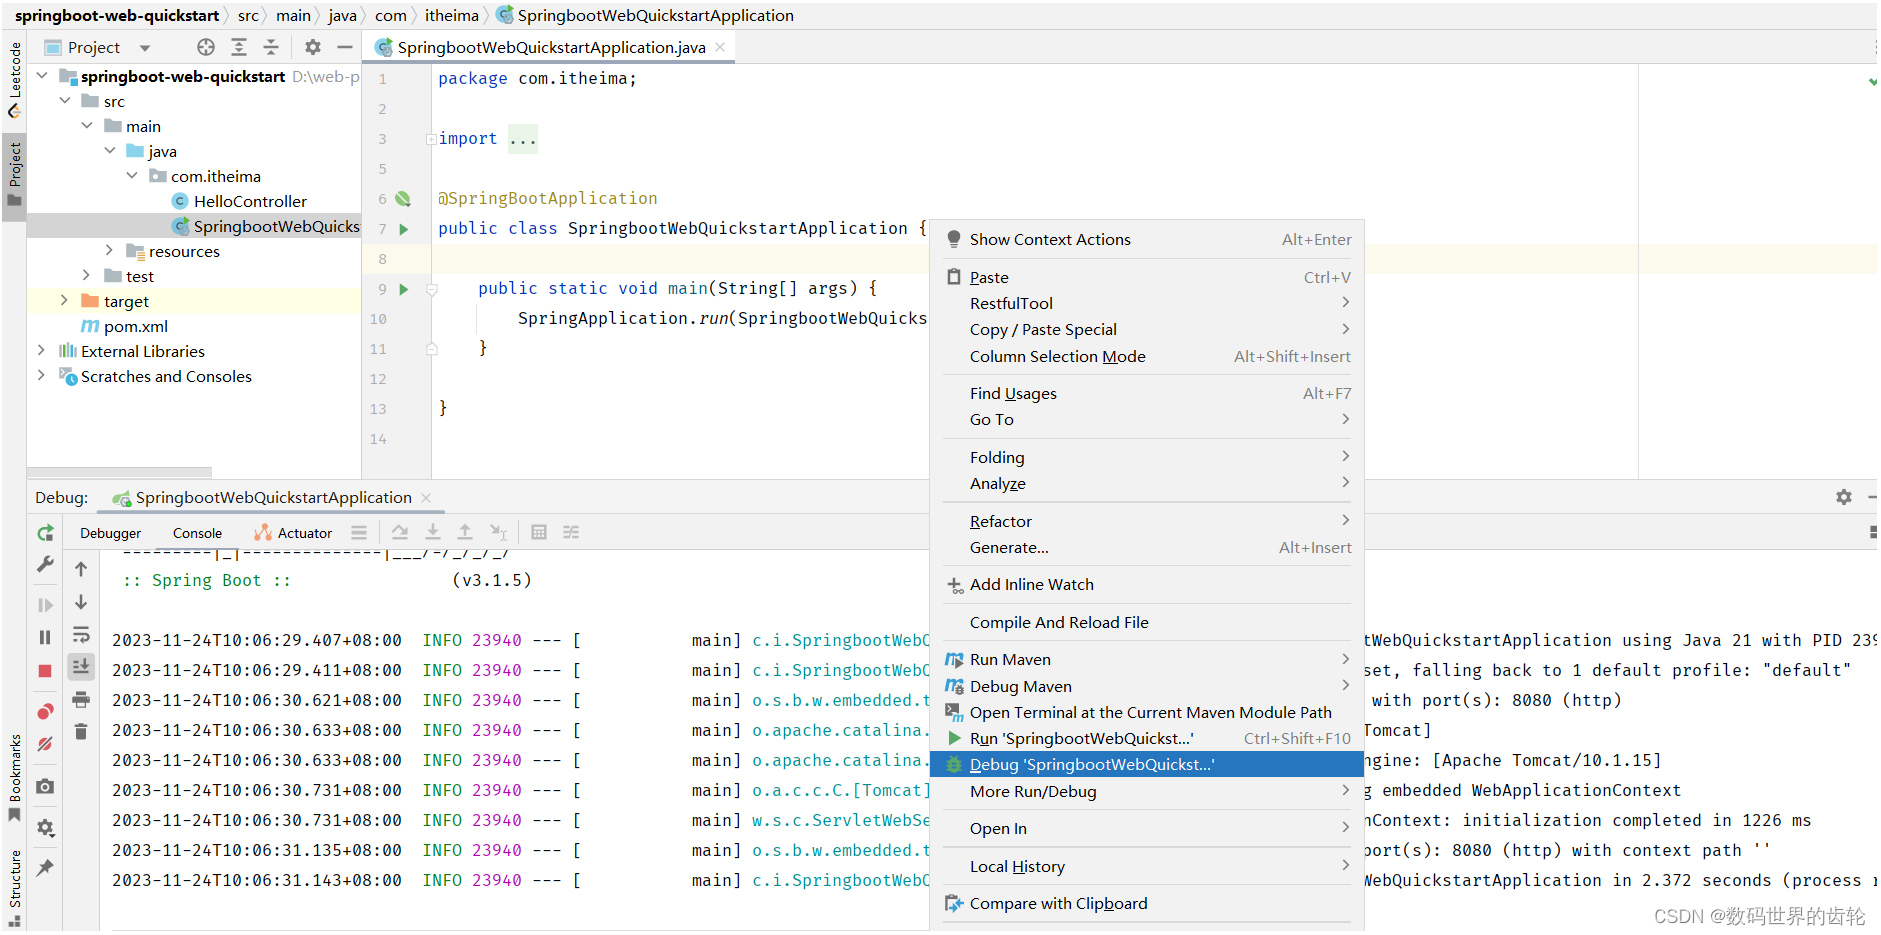Expand the resources folder node
Image resolution: width=1881 pixels, height=935 pixels.
pyautogui.click(x=110, y=250)
